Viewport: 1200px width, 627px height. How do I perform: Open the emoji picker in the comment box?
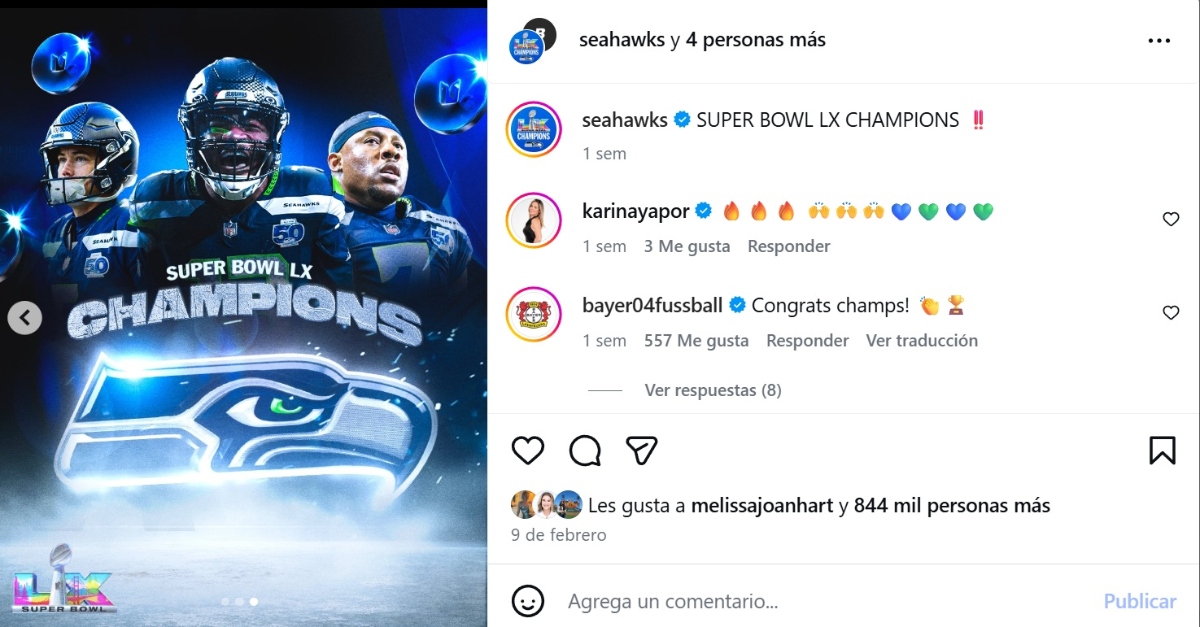pos(528,601)
